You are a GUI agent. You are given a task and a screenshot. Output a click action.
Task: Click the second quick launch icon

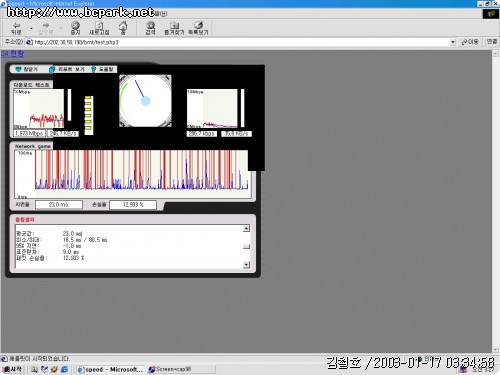coord(44,369)
